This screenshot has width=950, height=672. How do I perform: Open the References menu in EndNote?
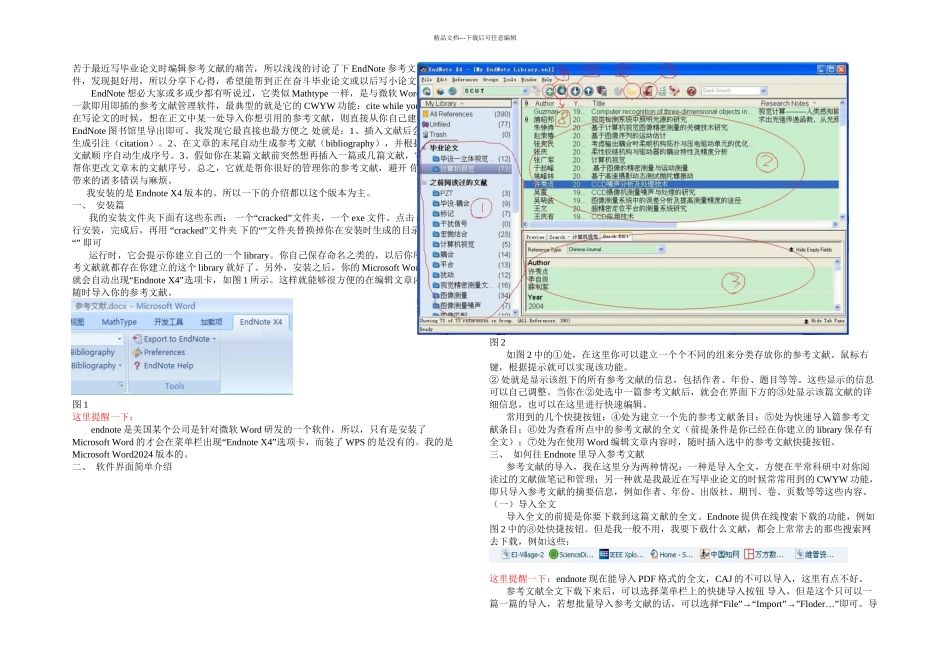[x=465, y=80]
